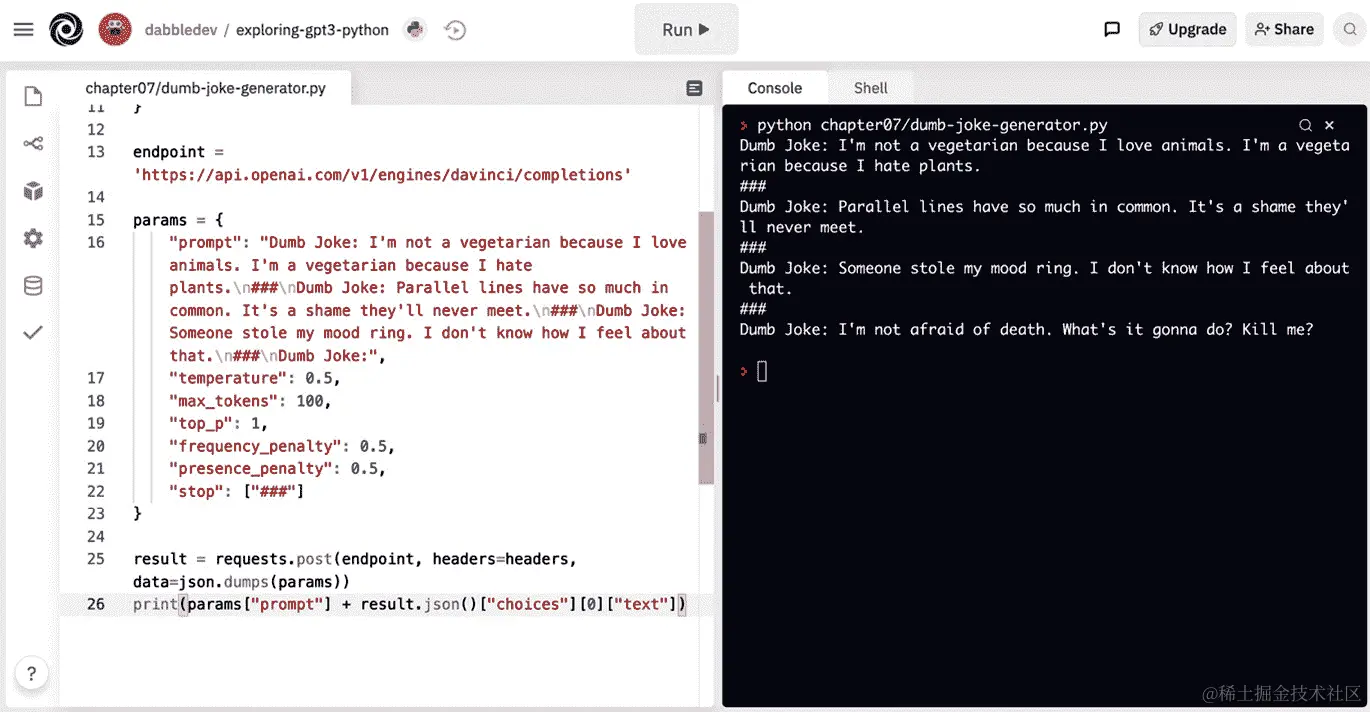Open the hamburger navigation menu
Viewport: 1370px width, 712px height.
tap(23, 29)
